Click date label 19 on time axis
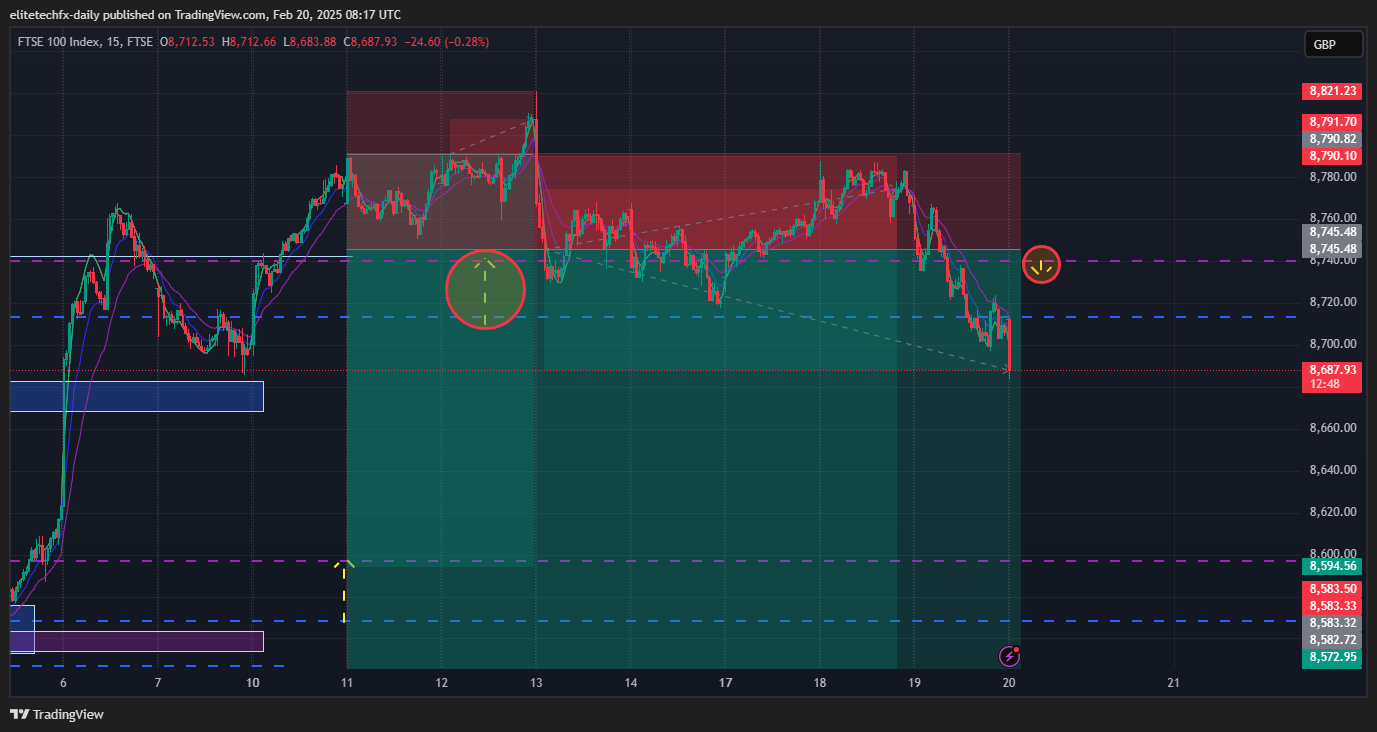The height and width of the screenshot is (732, 1377). pos(914,683)
